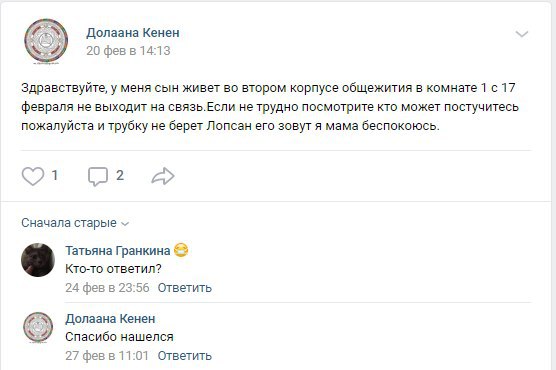Image resolution: width=556 pixels, height=370 pixels.
Task: Reply to the 'Кто-то ответил?' comment
Action: pos(185,288)
